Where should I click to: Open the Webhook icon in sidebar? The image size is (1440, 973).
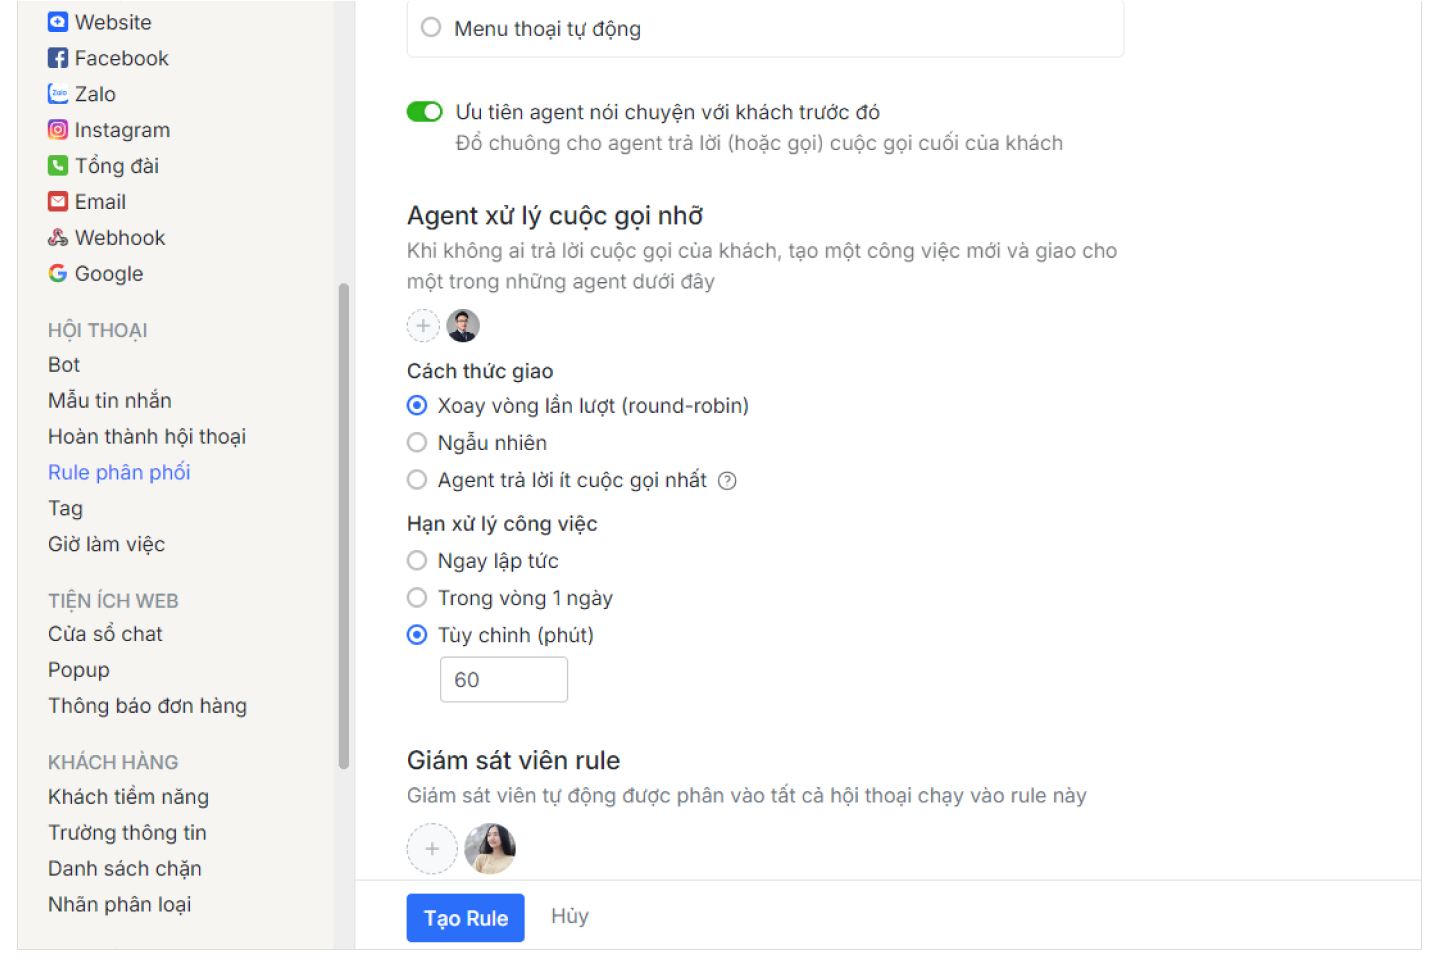[58, 238]
